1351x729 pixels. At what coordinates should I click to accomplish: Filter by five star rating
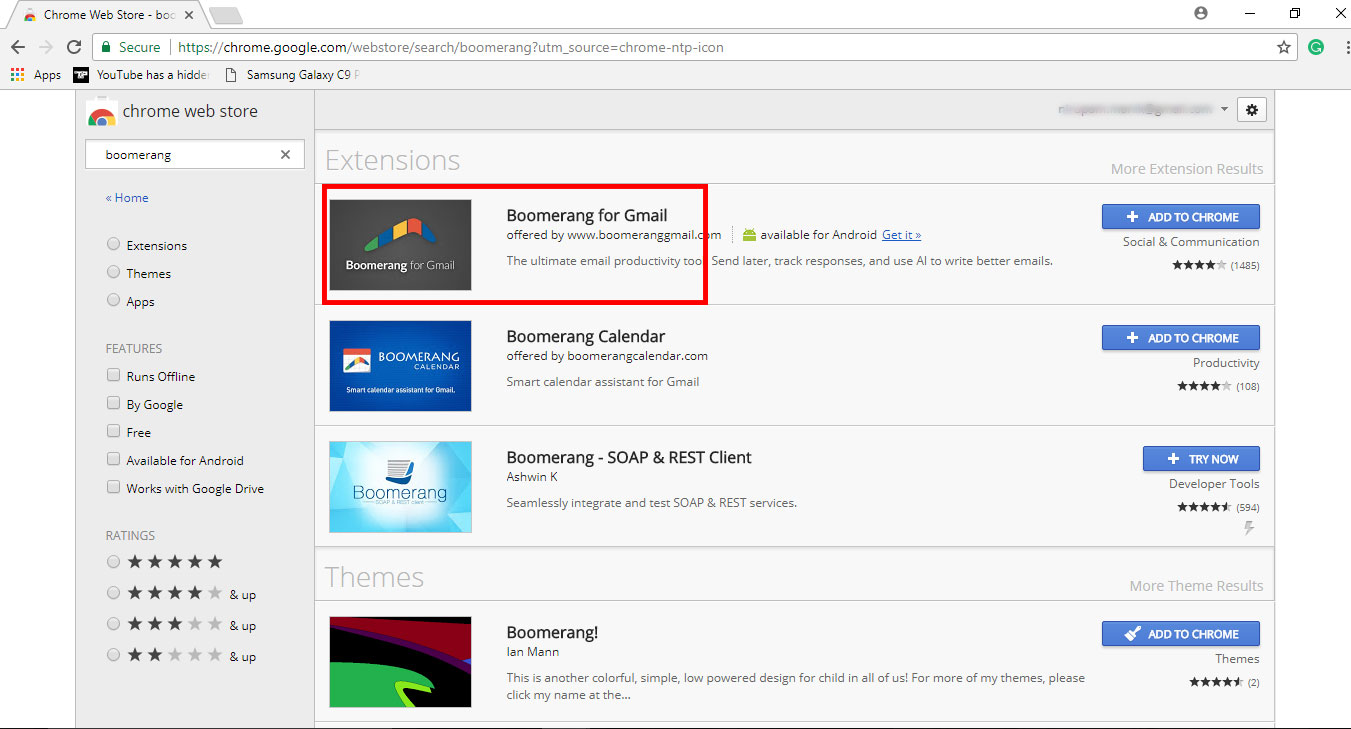tap(113, 562)
